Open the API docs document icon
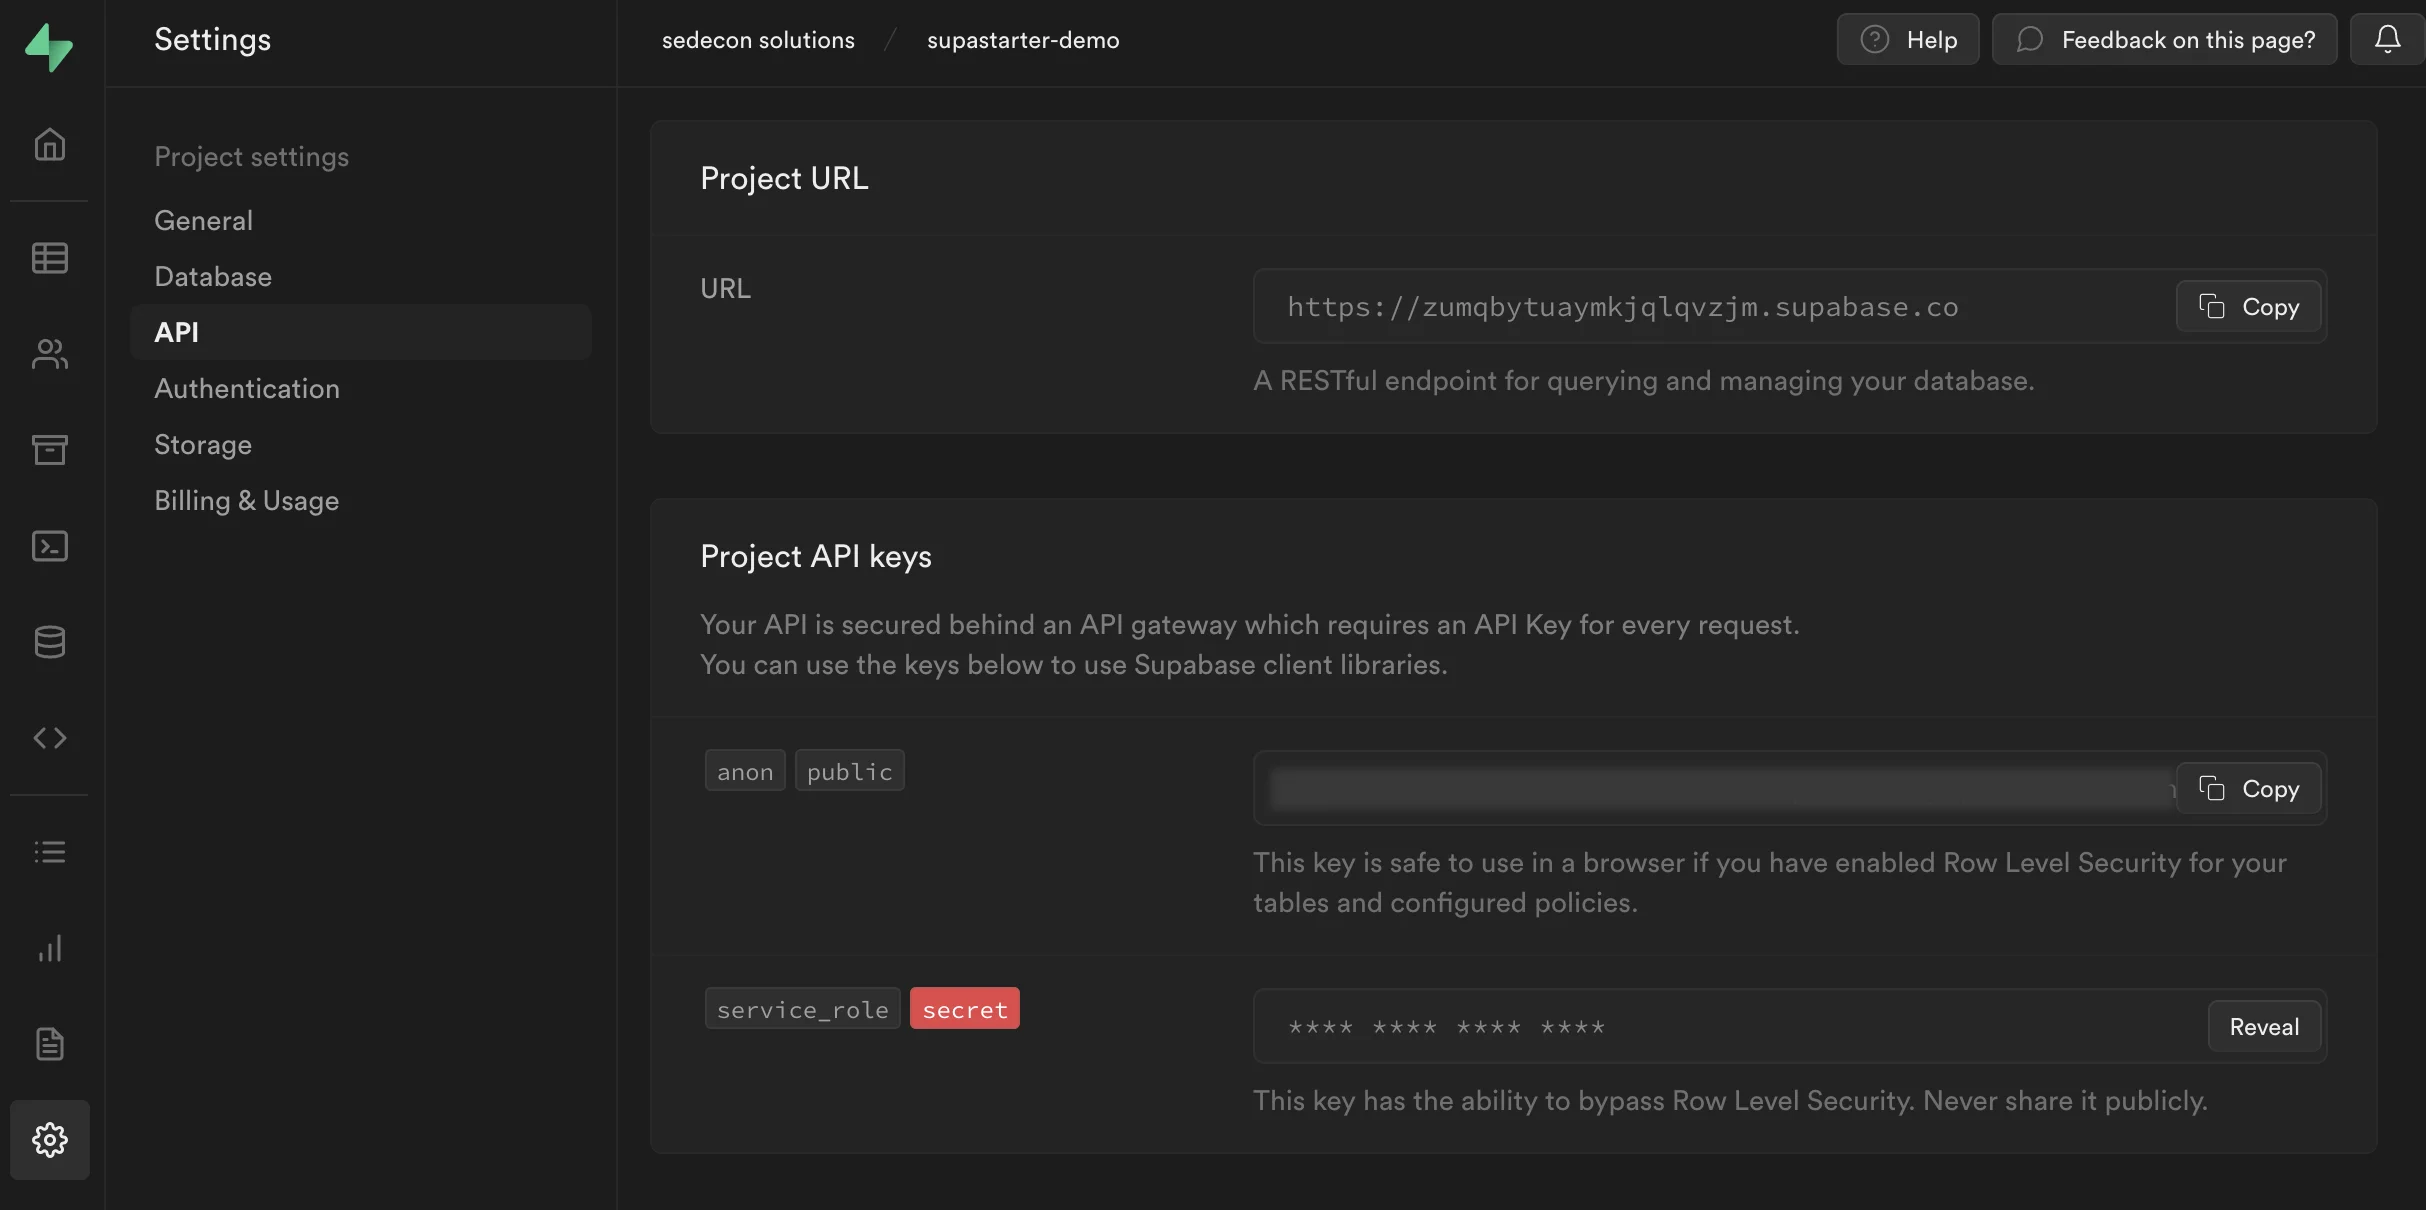Viewport: 2426px width, 1210px height. (49, 1044)
